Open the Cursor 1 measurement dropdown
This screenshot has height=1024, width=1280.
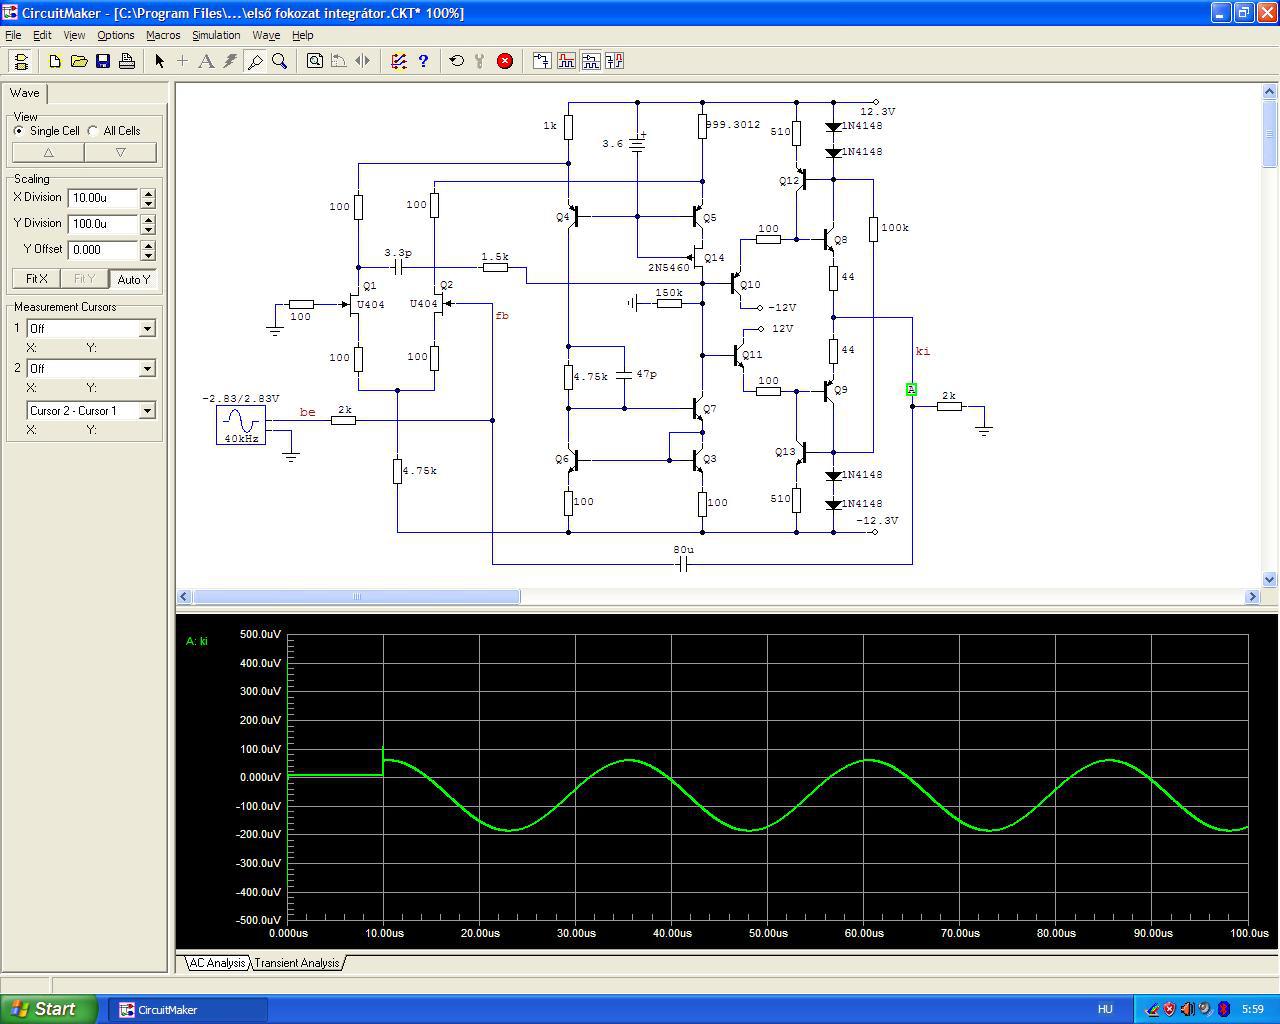[147, 329]
